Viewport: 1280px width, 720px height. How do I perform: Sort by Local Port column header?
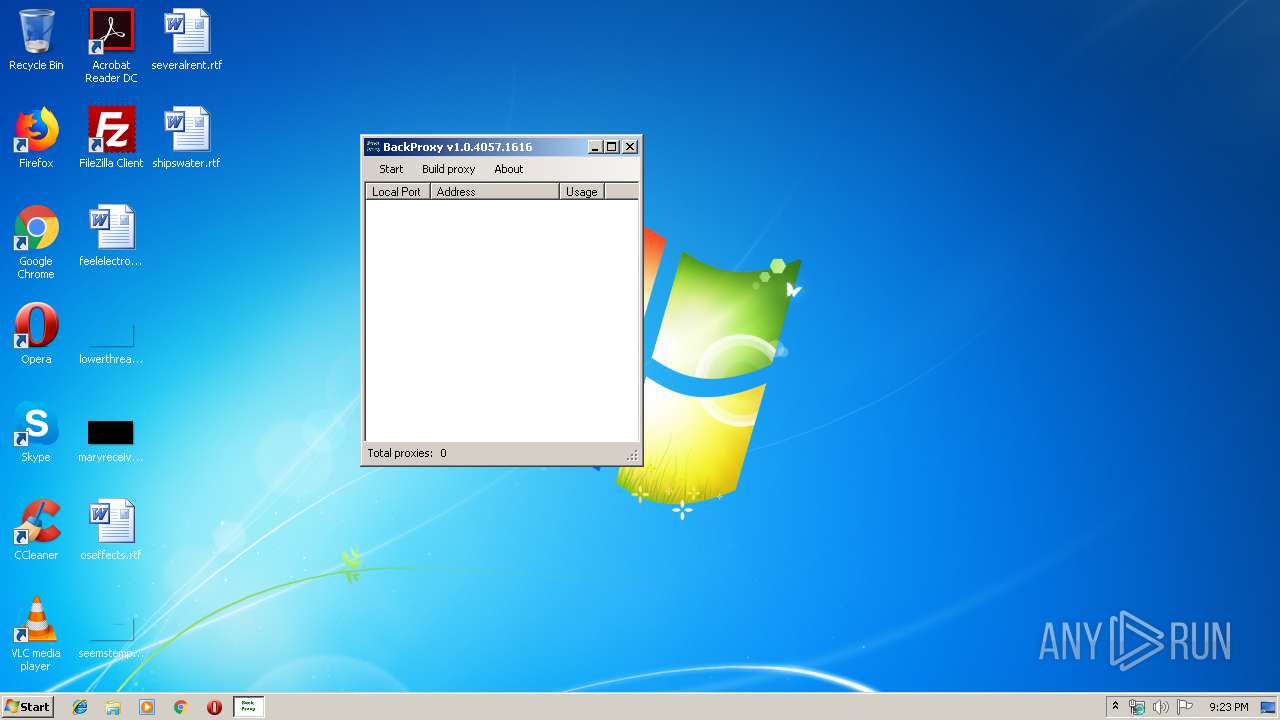click(x=397, y=192)
